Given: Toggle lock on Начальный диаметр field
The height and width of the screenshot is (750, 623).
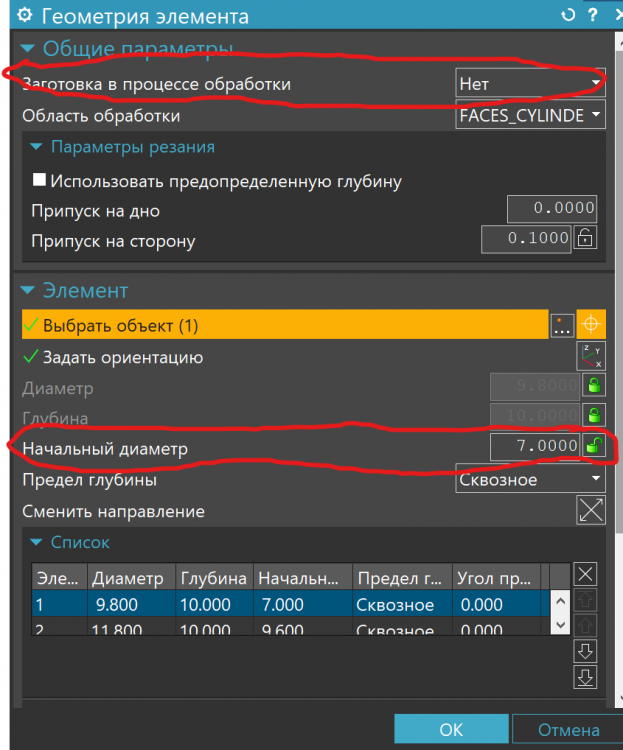Looking at the screenshot, I should 594,447.
